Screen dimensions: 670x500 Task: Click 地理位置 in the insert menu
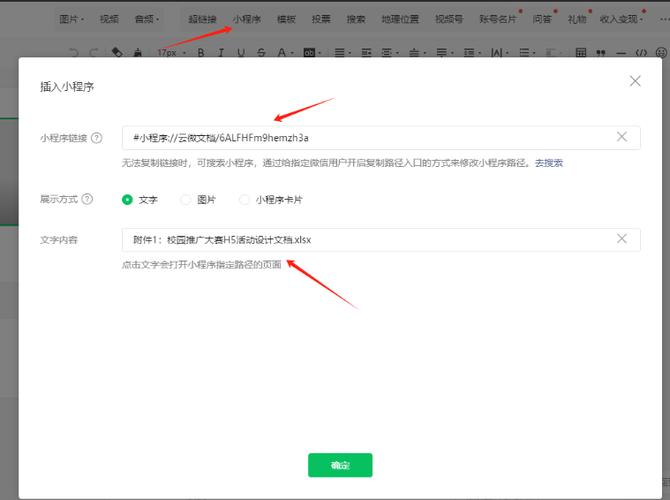tap(400, 19)
